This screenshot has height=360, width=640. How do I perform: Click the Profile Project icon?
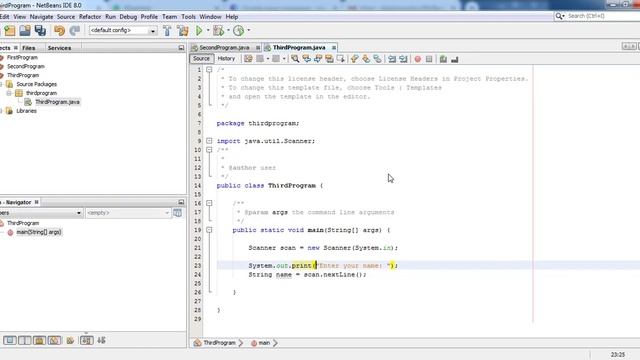click(239, 31)
